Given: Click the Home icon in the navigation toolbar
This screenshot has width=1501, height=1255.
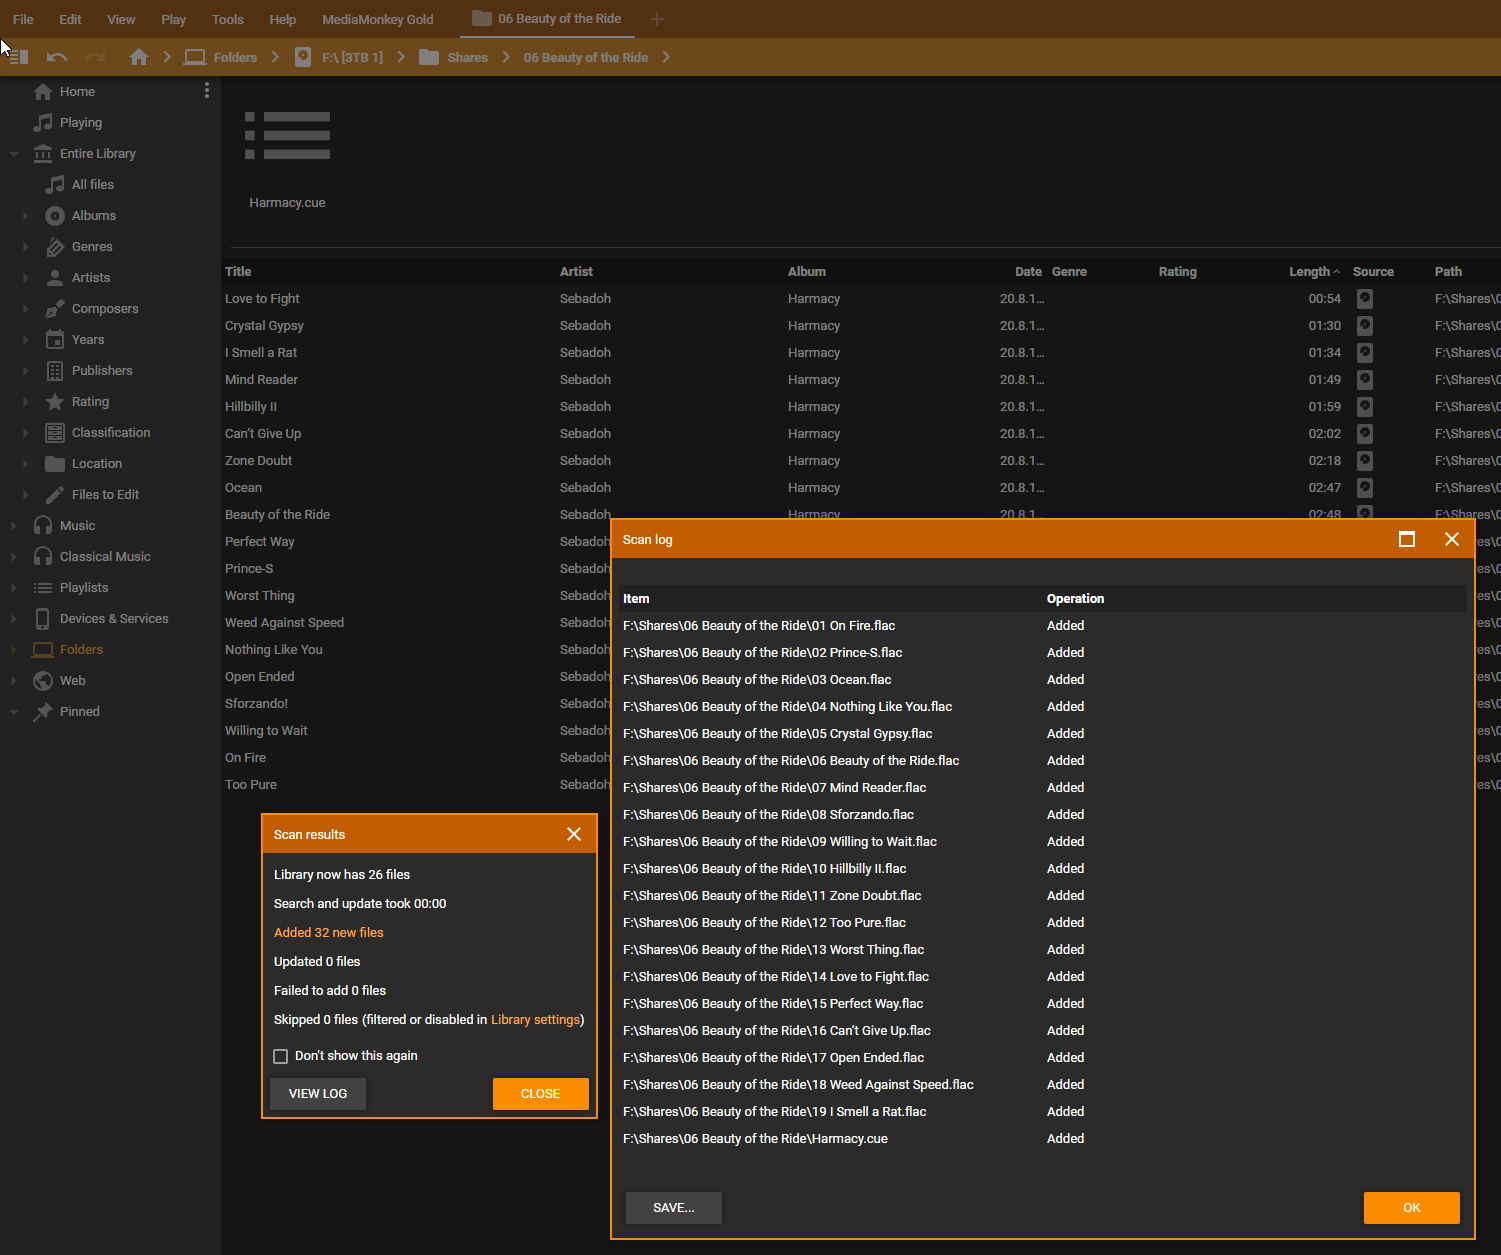Looking at the screenshot, I should pos(139,57).
